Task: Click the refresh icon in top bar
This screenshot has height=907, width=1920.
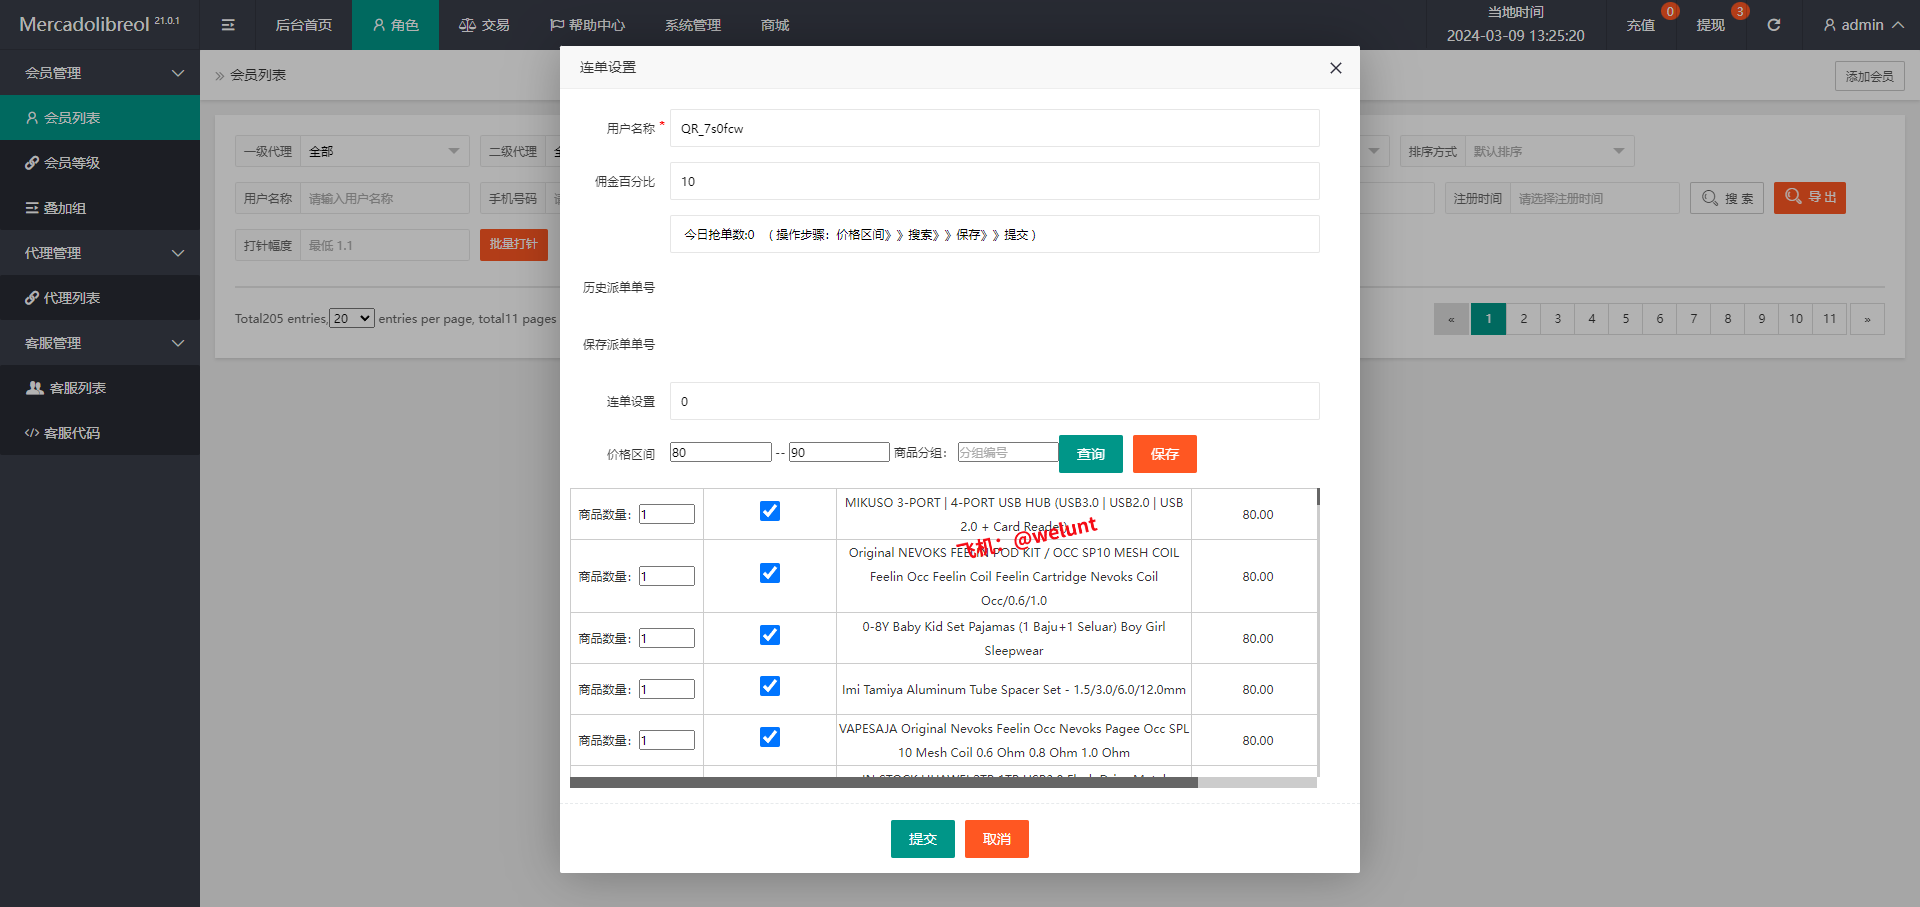Action: 1773,25
